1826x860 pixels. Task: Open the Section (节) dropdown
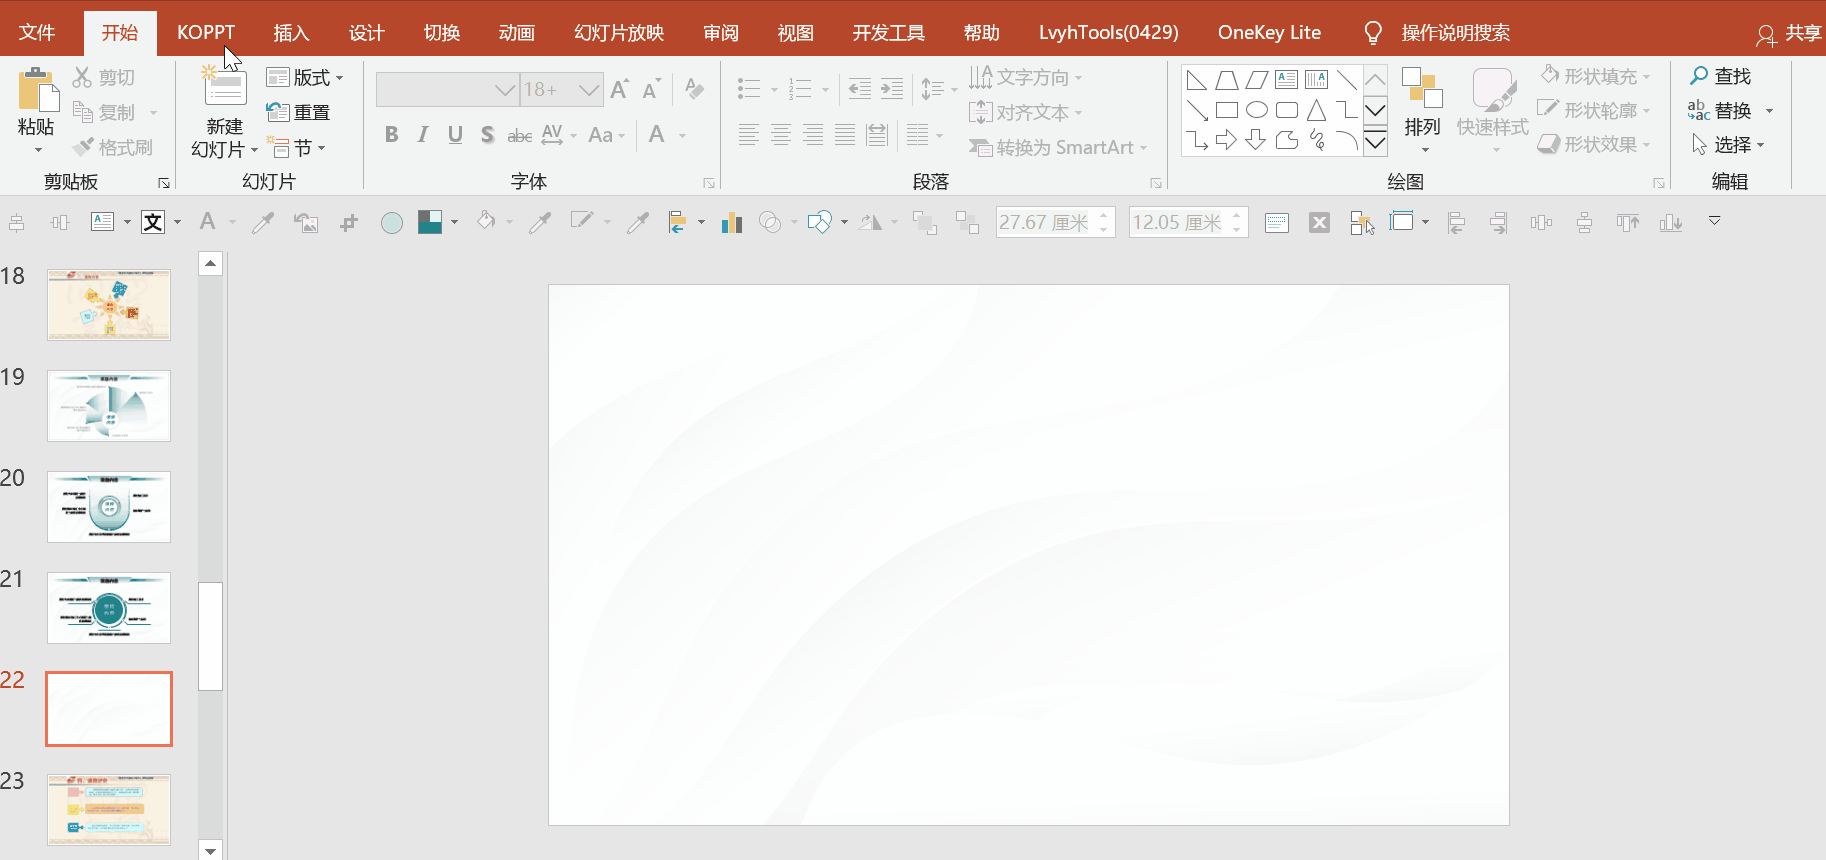(x=297, y=148)
